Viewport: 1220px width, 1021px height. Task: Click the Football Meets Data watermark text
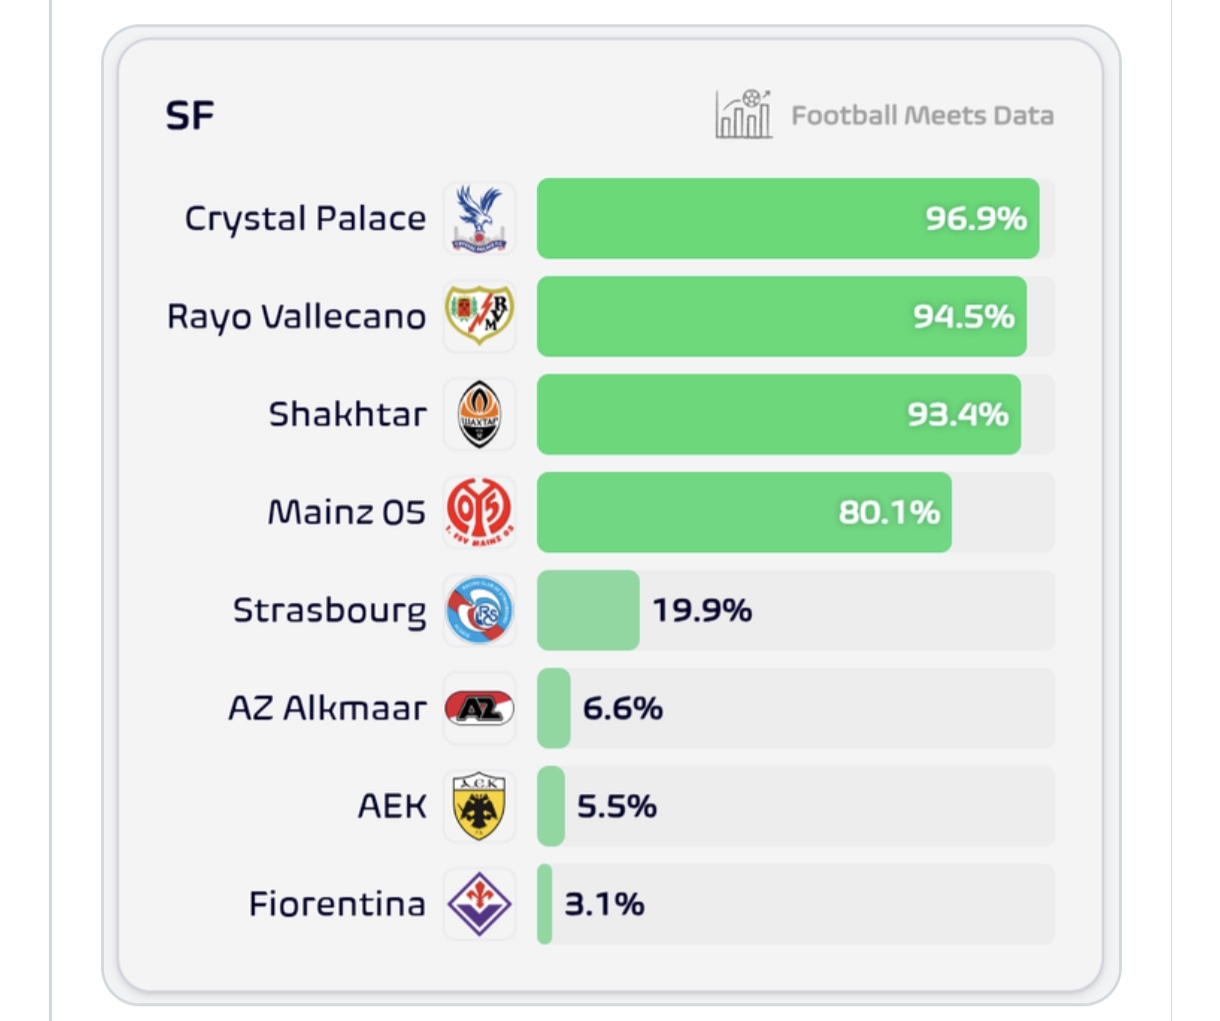tap(922, 116)
